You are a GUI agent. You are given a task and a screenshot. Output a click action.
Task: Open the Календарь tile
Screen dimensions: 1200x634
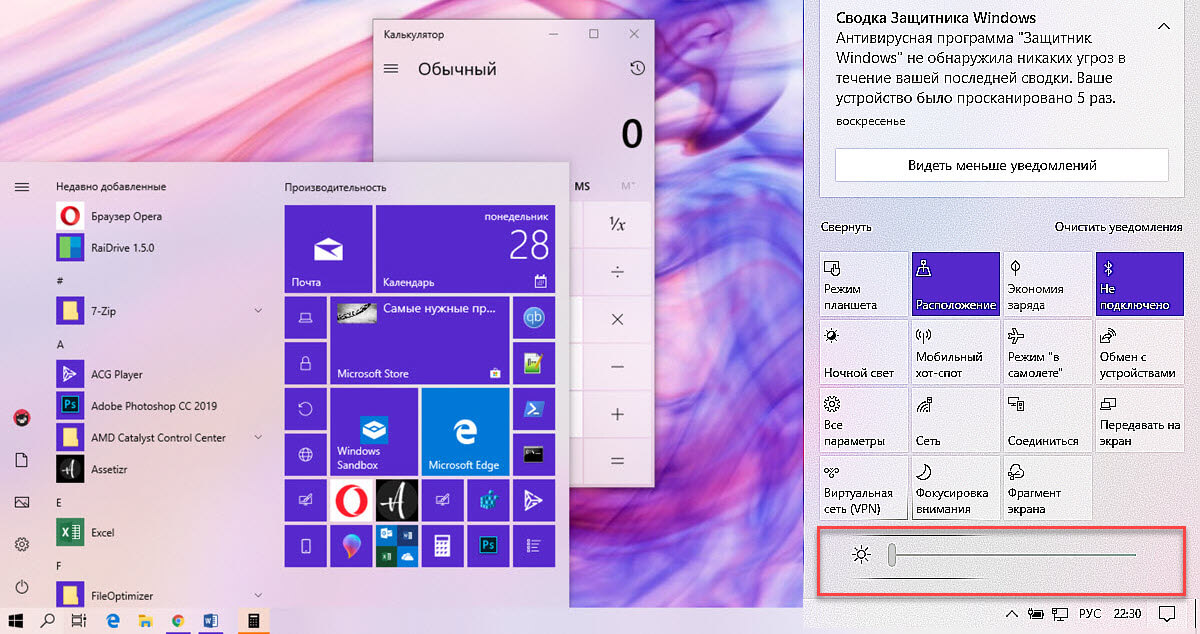click(x=465, y=248)
